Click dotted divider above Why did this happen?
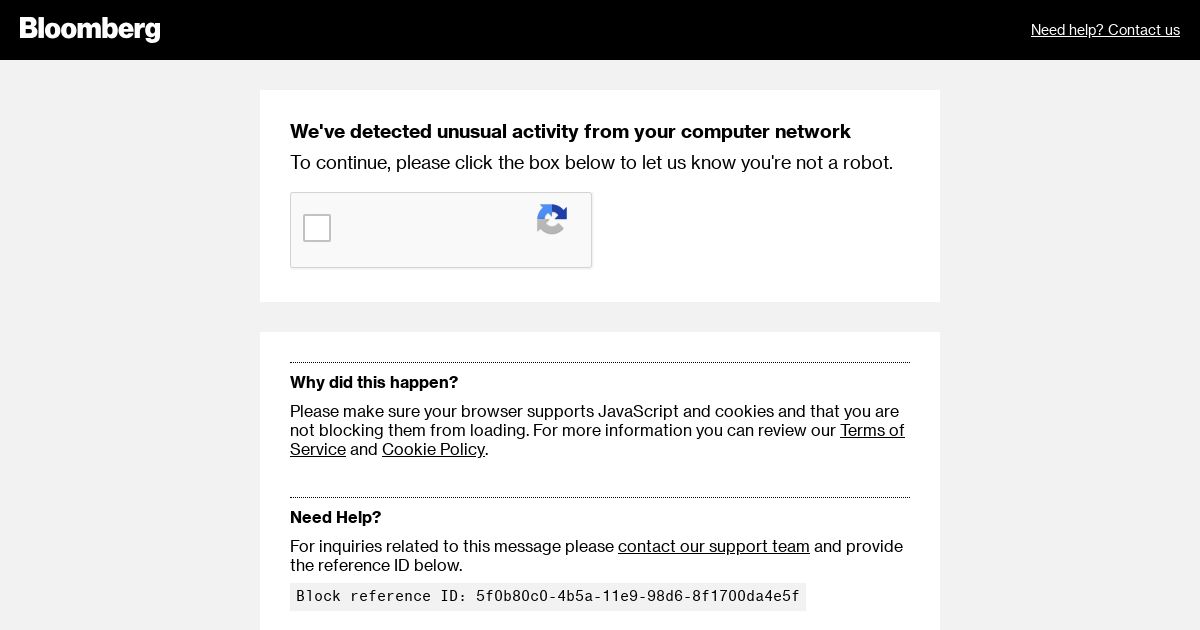The image size is (1200, 630). click(x=600, y=362)
